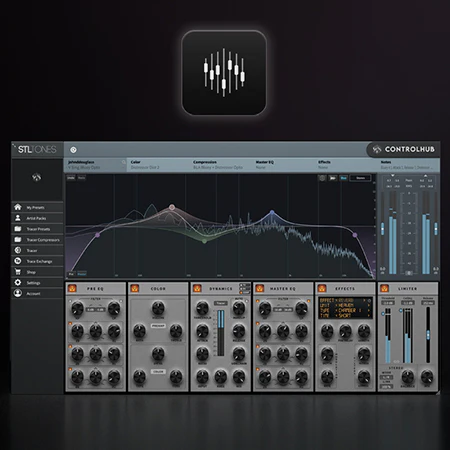Click the Limiter Threshold value field

point(388,303)
